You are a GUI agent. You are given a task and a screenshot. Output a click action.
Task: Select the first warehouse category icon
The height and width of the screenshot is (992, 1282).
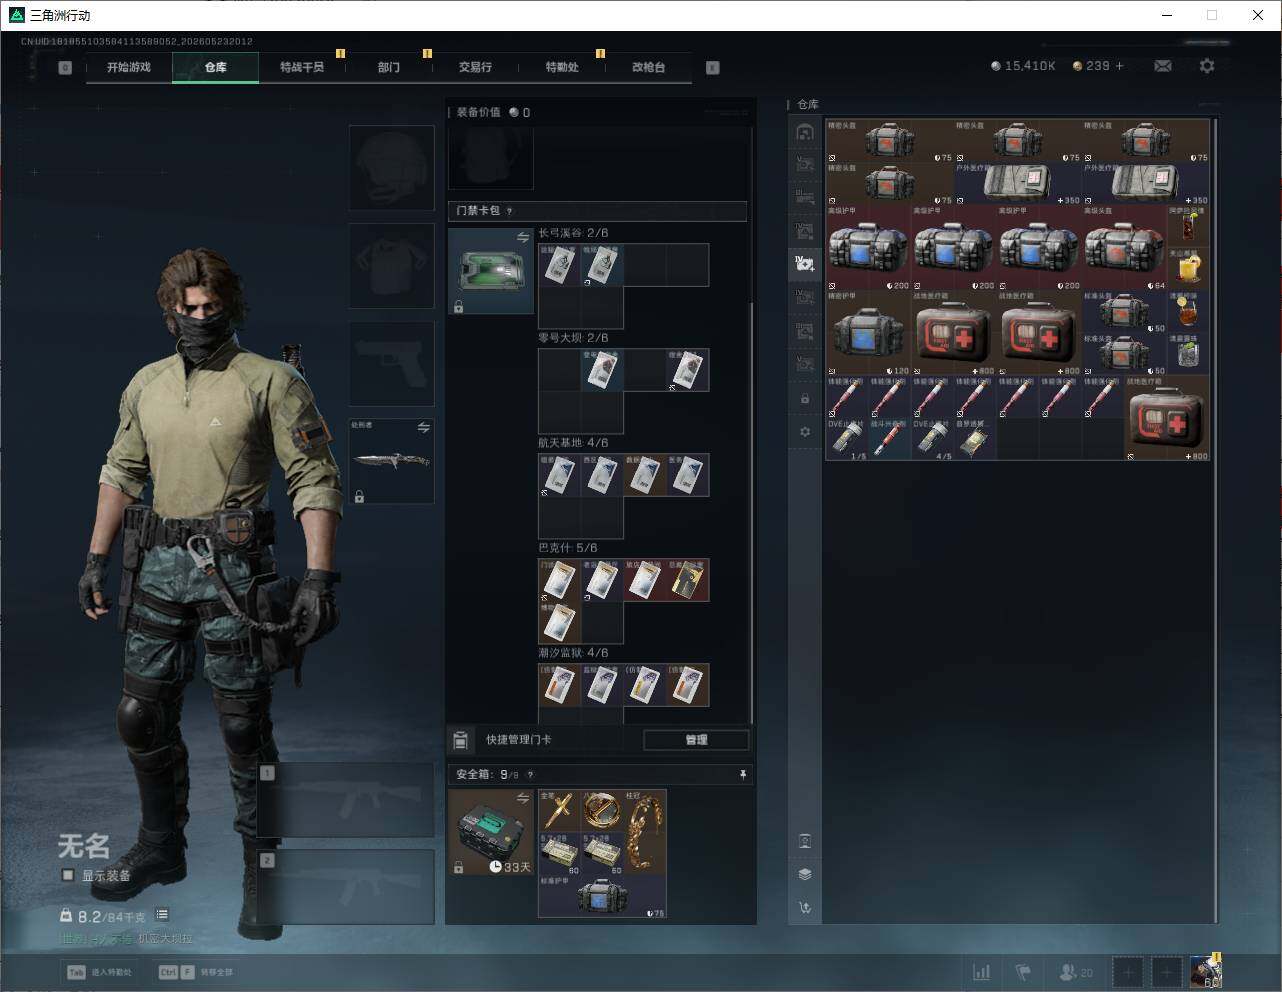click(x=805, y=132)
